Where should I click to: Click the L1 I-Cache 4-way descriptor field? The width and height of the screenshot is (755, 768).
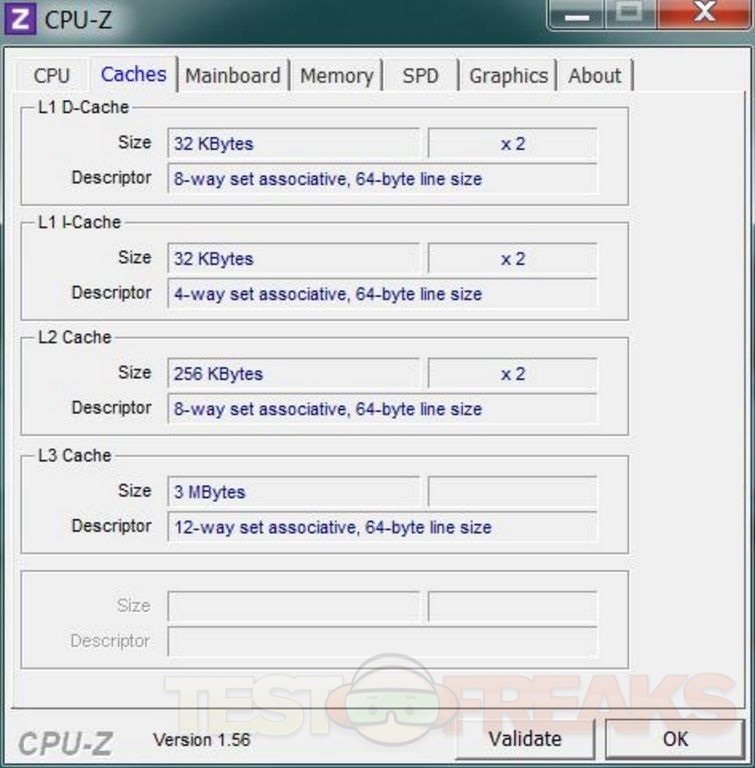coord(382,294)
